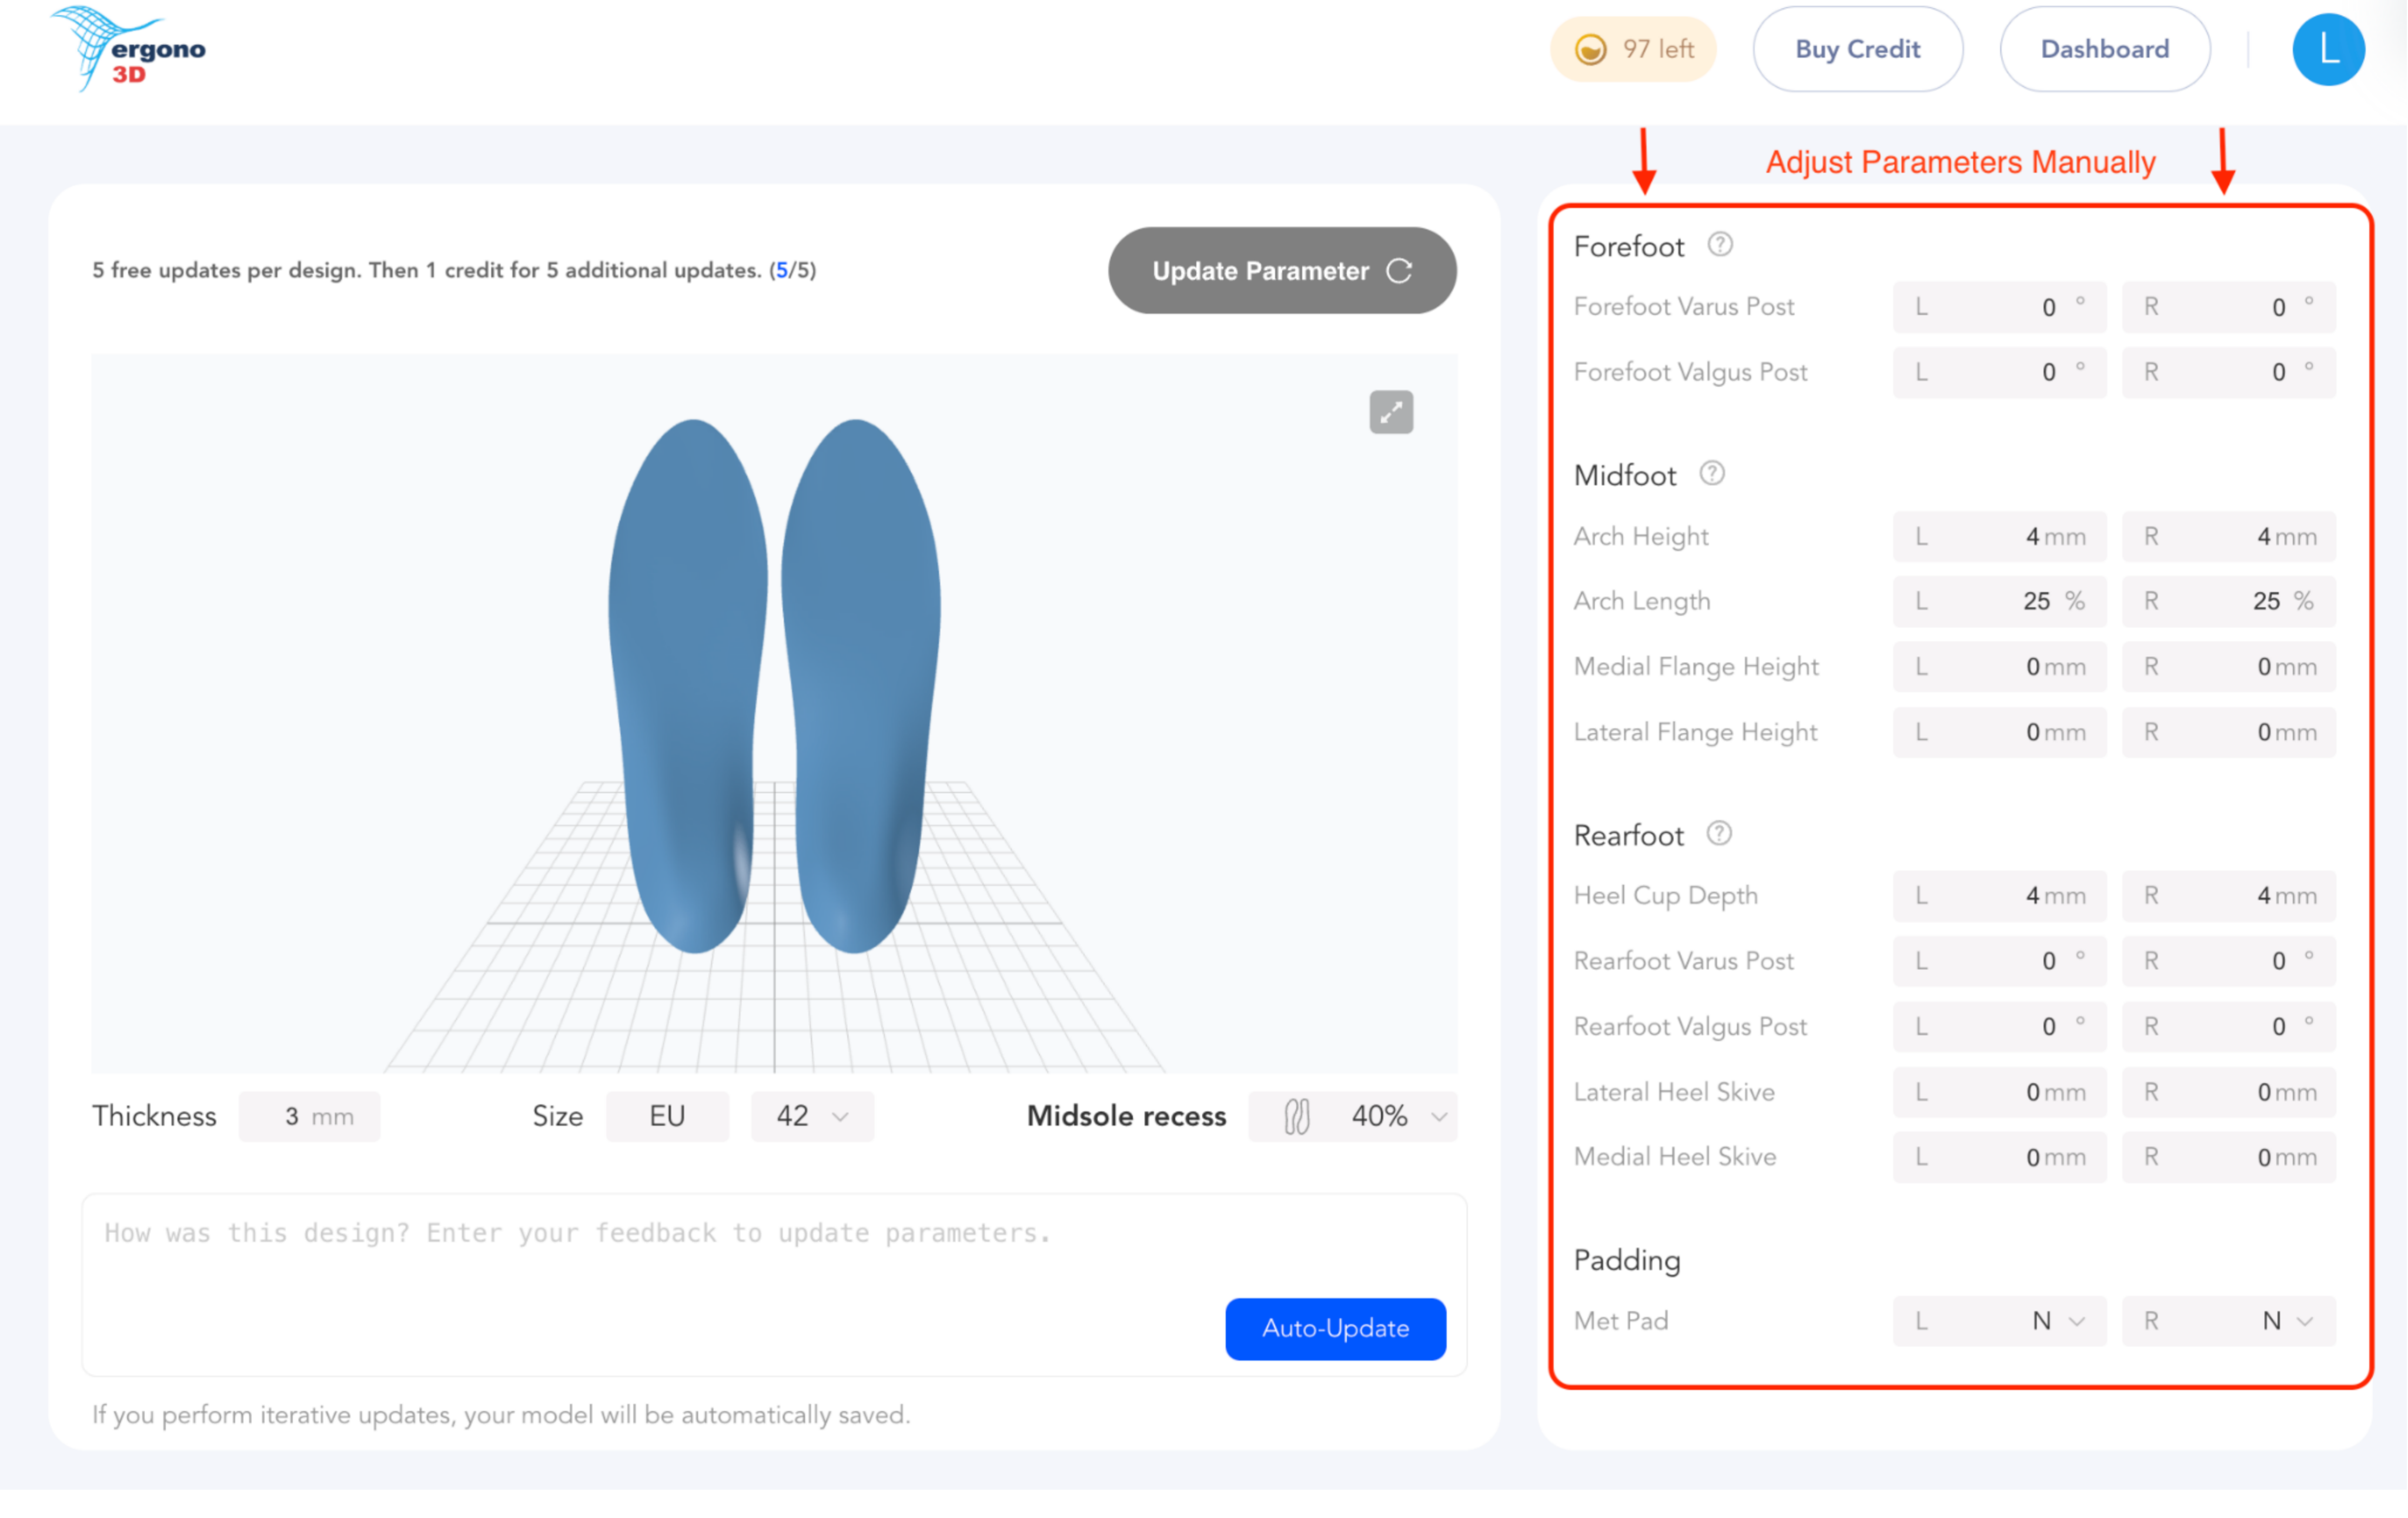Click the coin icon showing 97 credits left
This screenshot has width=2408, height=1518.
pyautogui.click(x=1590, y=48)
